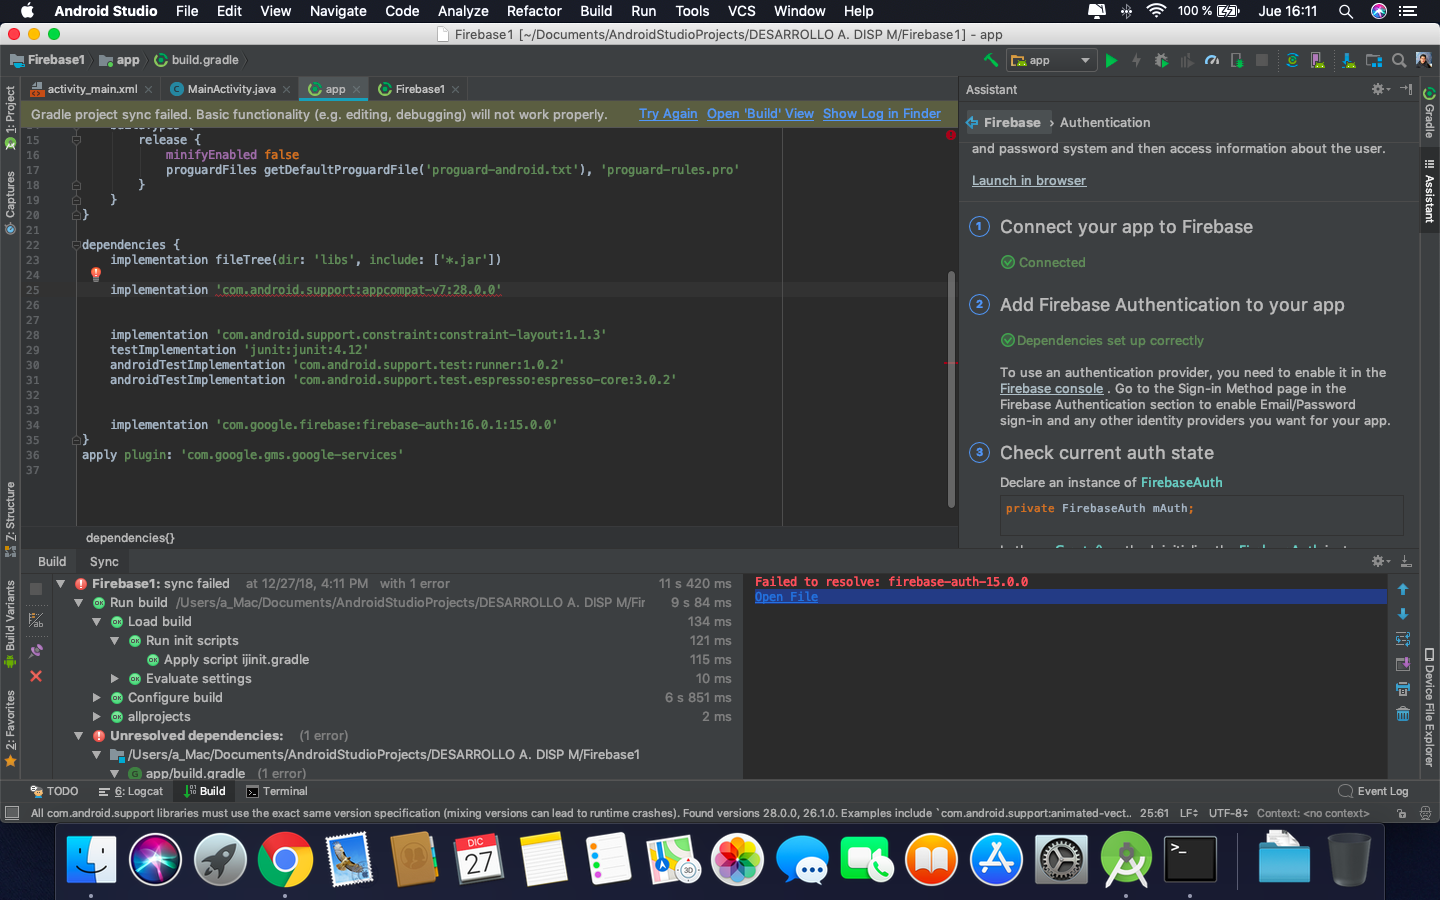Viewport: 1440px width, 900px height.
Task: Open AVD Manager icon
Action: pos(1318,60)
